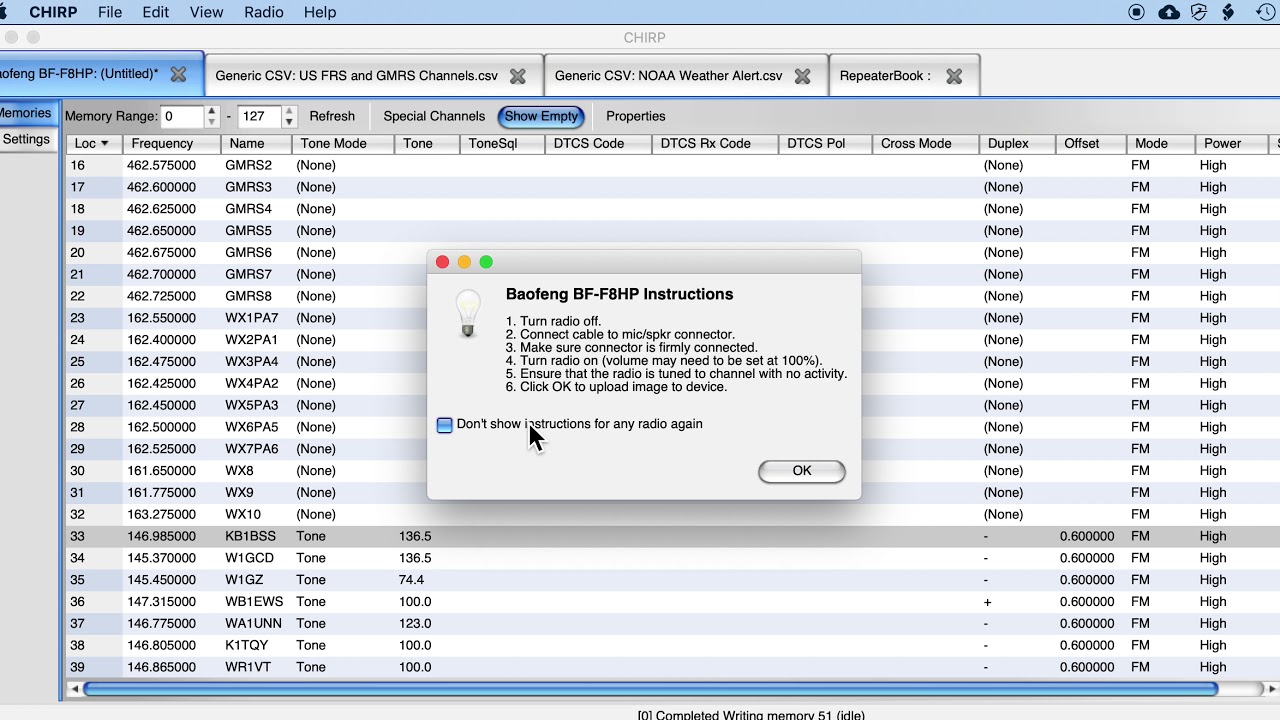The image size is (1280, 720).
Task: Open the cloud upload menu bar icon
Action: 1169,12
